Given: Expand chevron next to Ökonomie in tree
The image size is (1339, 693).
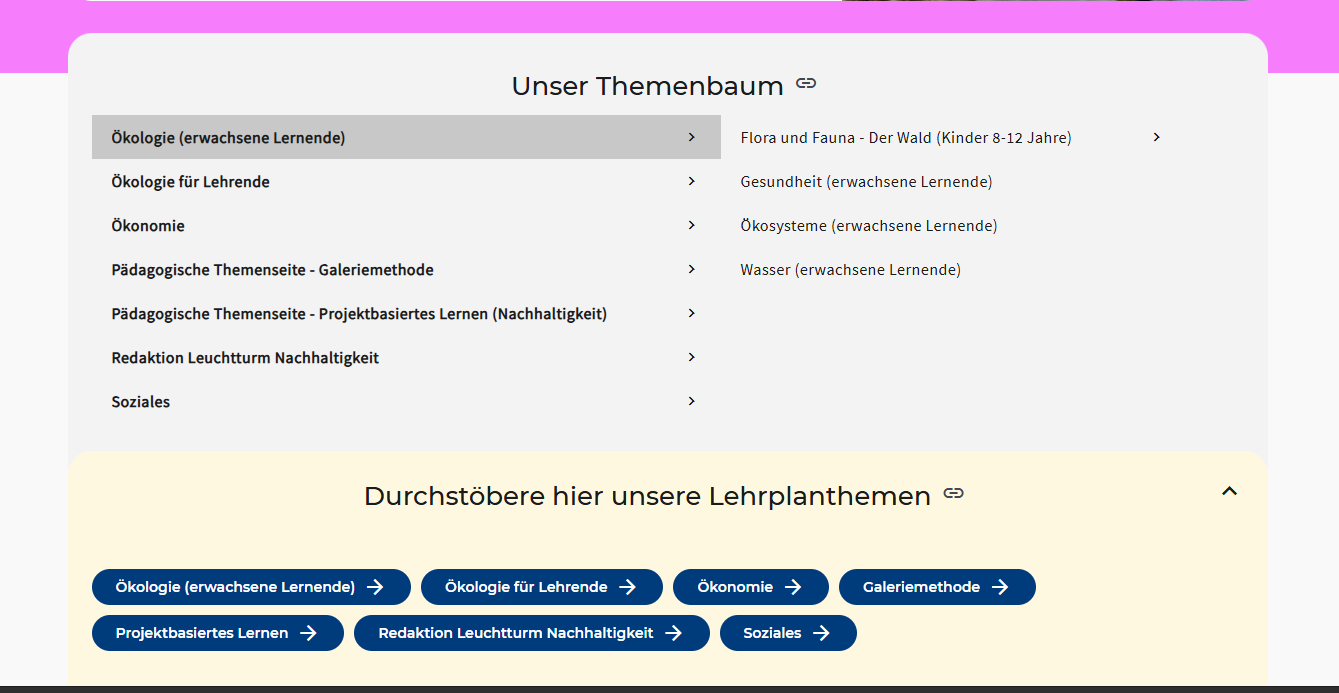Looking at the screenshot, I should pyautogui.click(x=691, y=225).
